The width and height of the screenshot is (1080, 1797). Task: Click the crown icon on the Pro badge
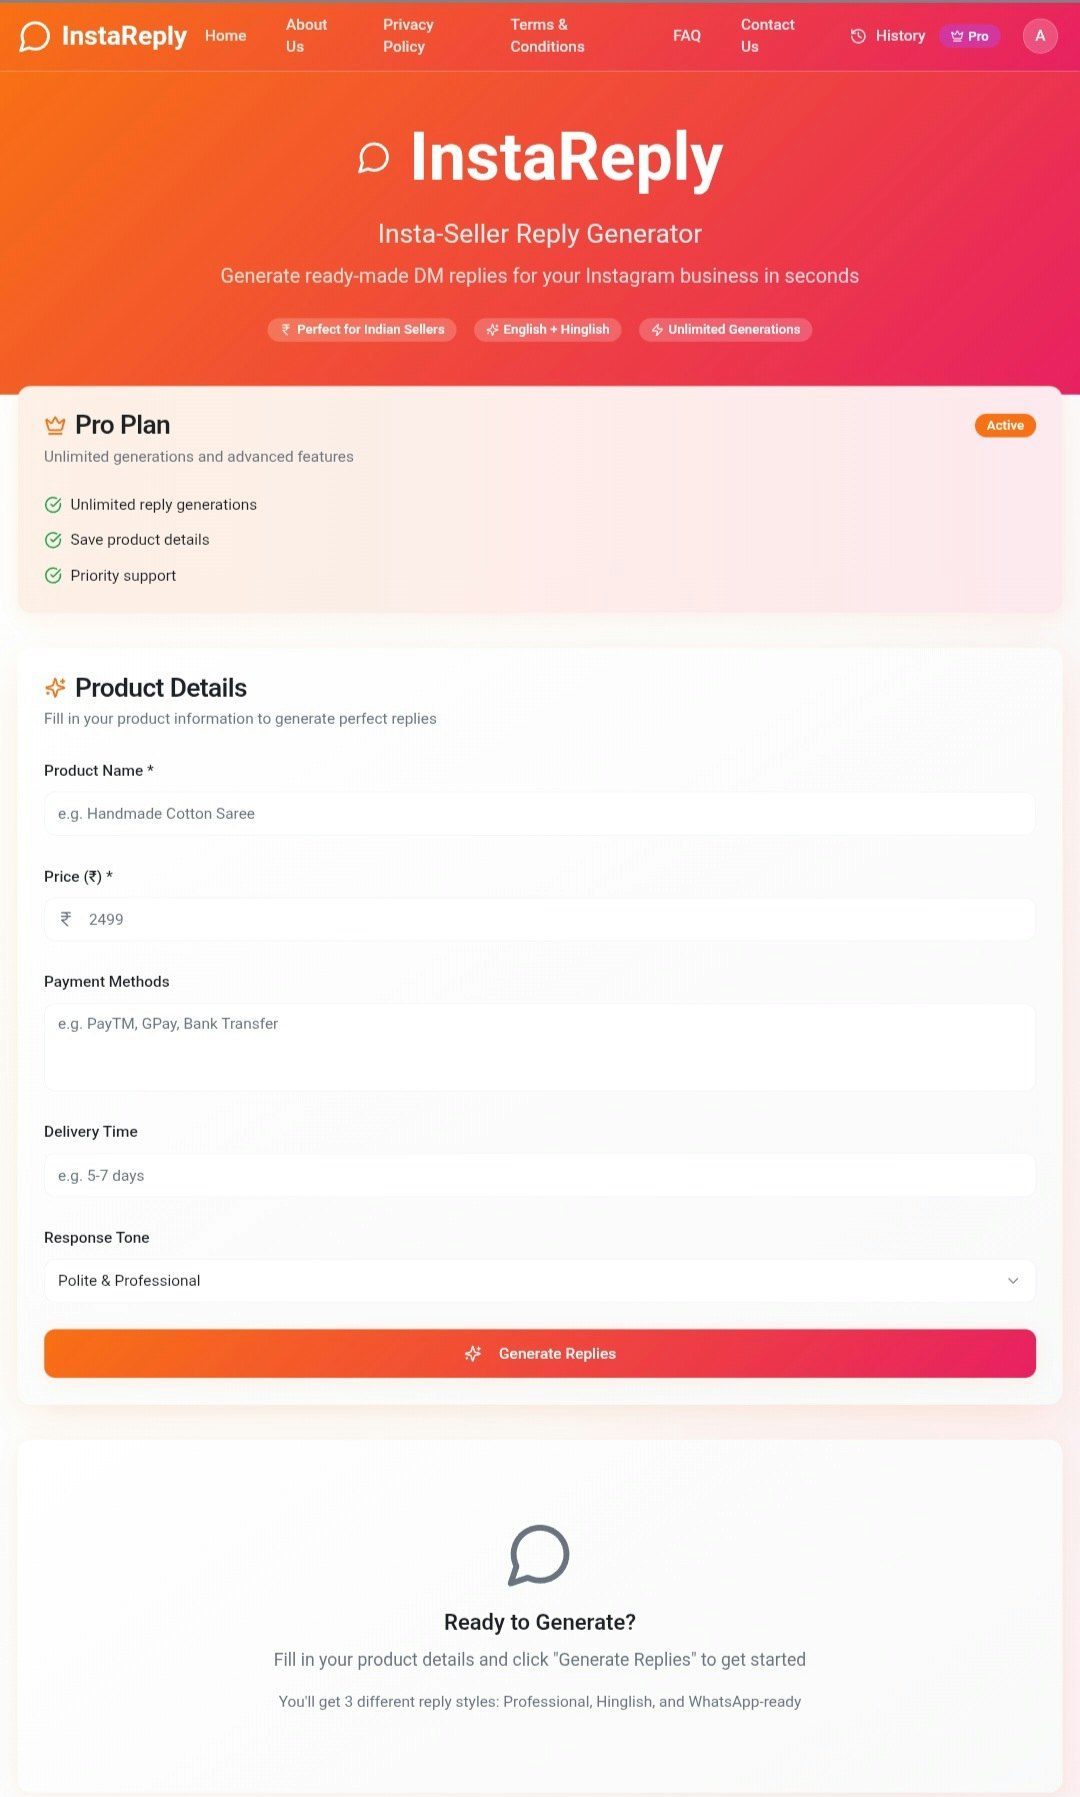[x=953, y=35]
